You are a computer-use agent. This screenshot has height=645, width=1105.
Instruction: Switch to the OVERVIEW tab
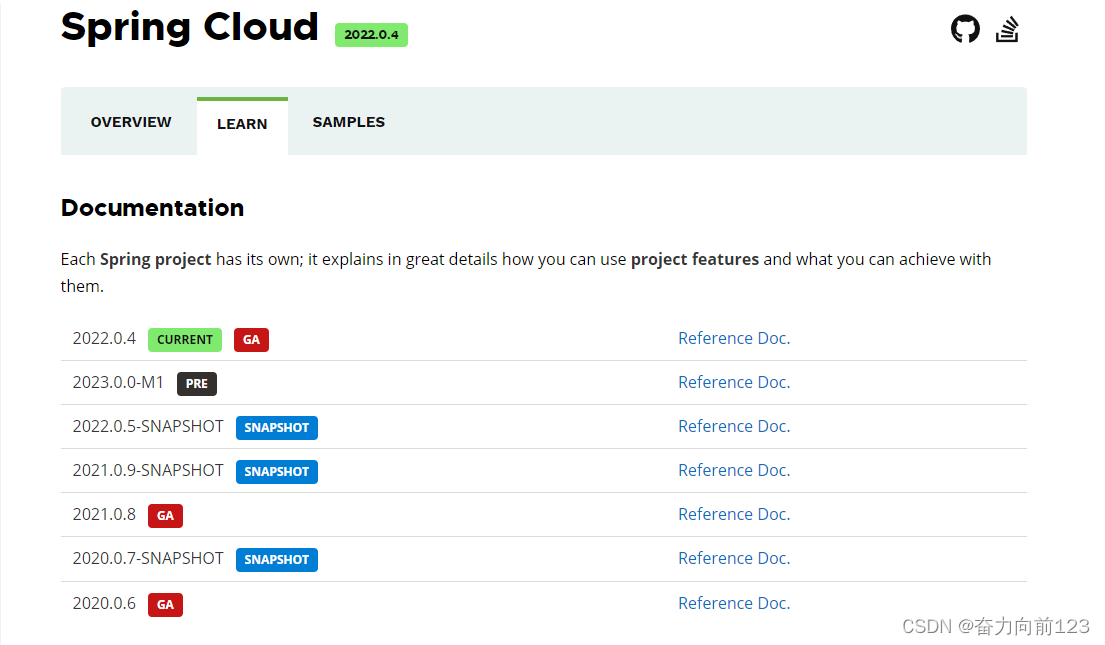[131, 122]
